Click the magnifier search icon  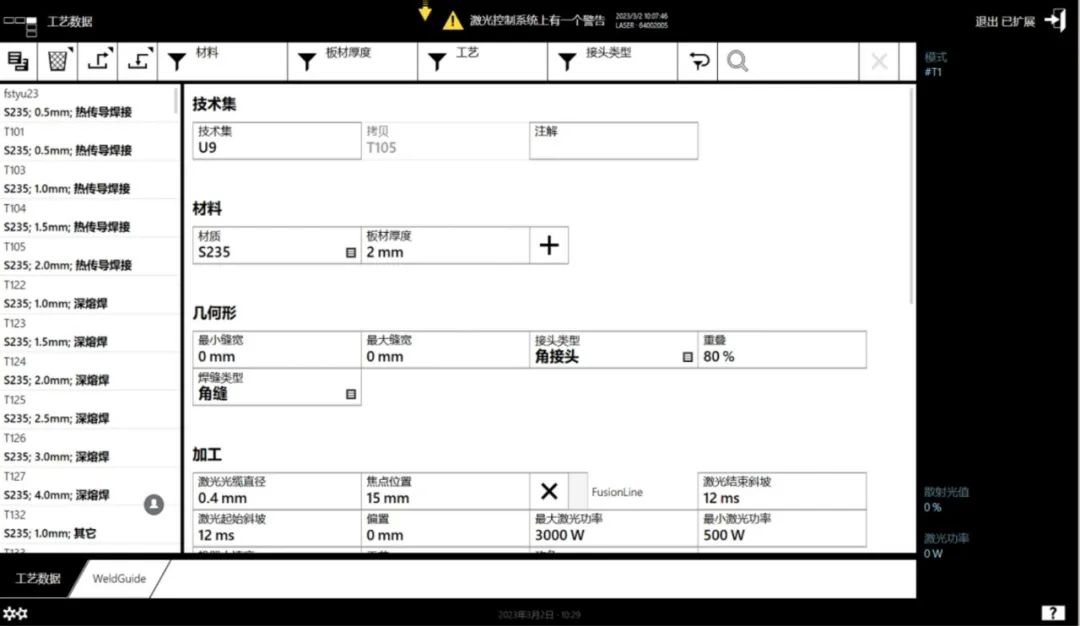pos(737,61)
